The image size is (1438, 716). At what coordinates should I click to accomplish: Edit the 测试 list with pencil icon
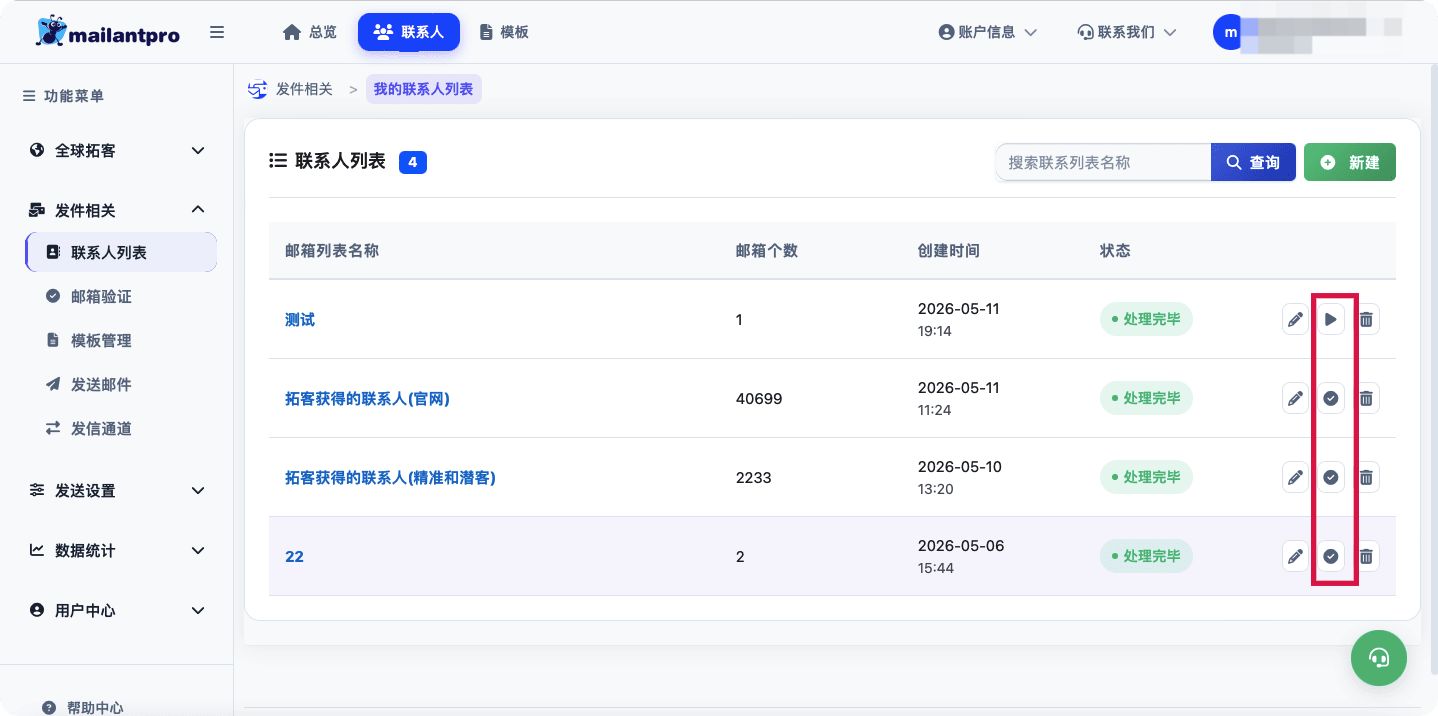[x=1295, y=320]
